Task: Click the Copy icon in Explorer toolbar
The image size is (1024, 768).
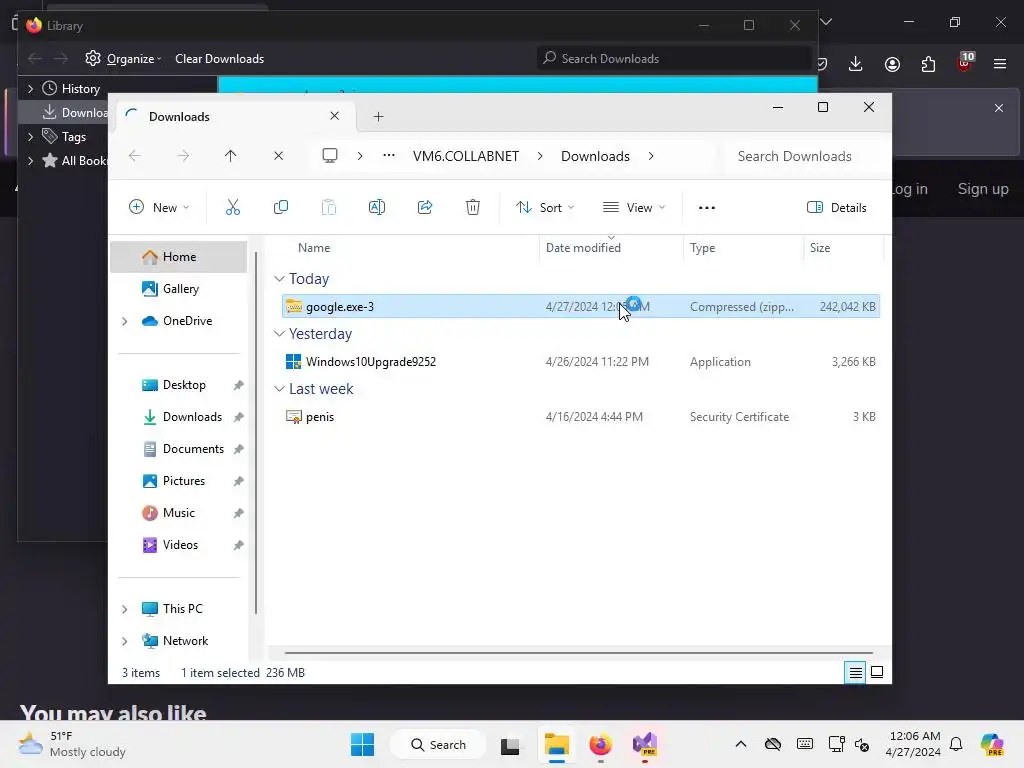Action: 281,208
